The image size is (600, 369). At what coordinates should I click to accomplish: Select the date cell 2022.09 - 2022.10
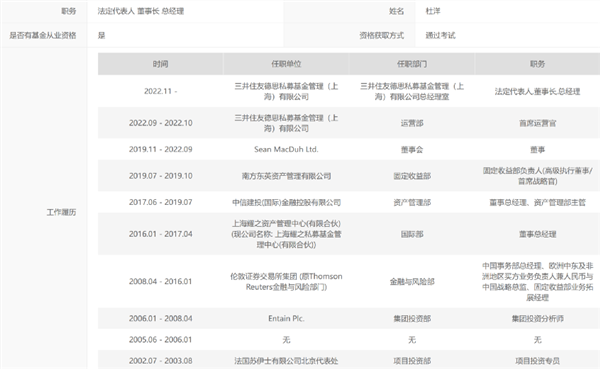pos(160,123)
